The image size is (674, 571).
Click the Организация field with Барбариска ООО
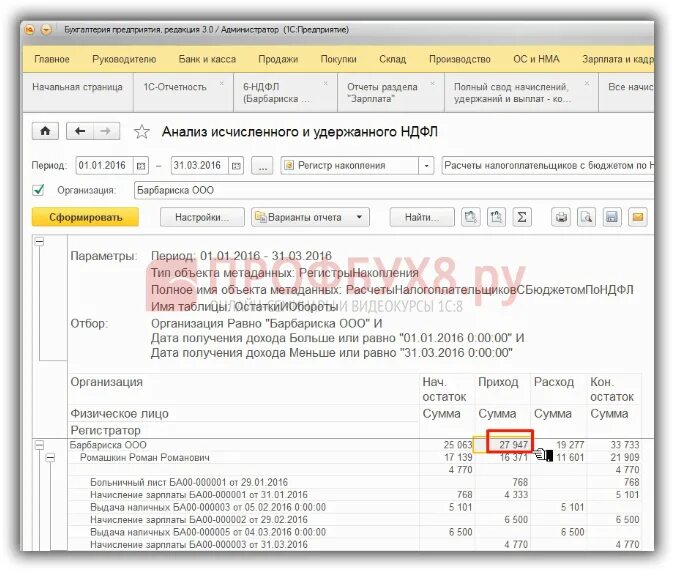(394, 190)
